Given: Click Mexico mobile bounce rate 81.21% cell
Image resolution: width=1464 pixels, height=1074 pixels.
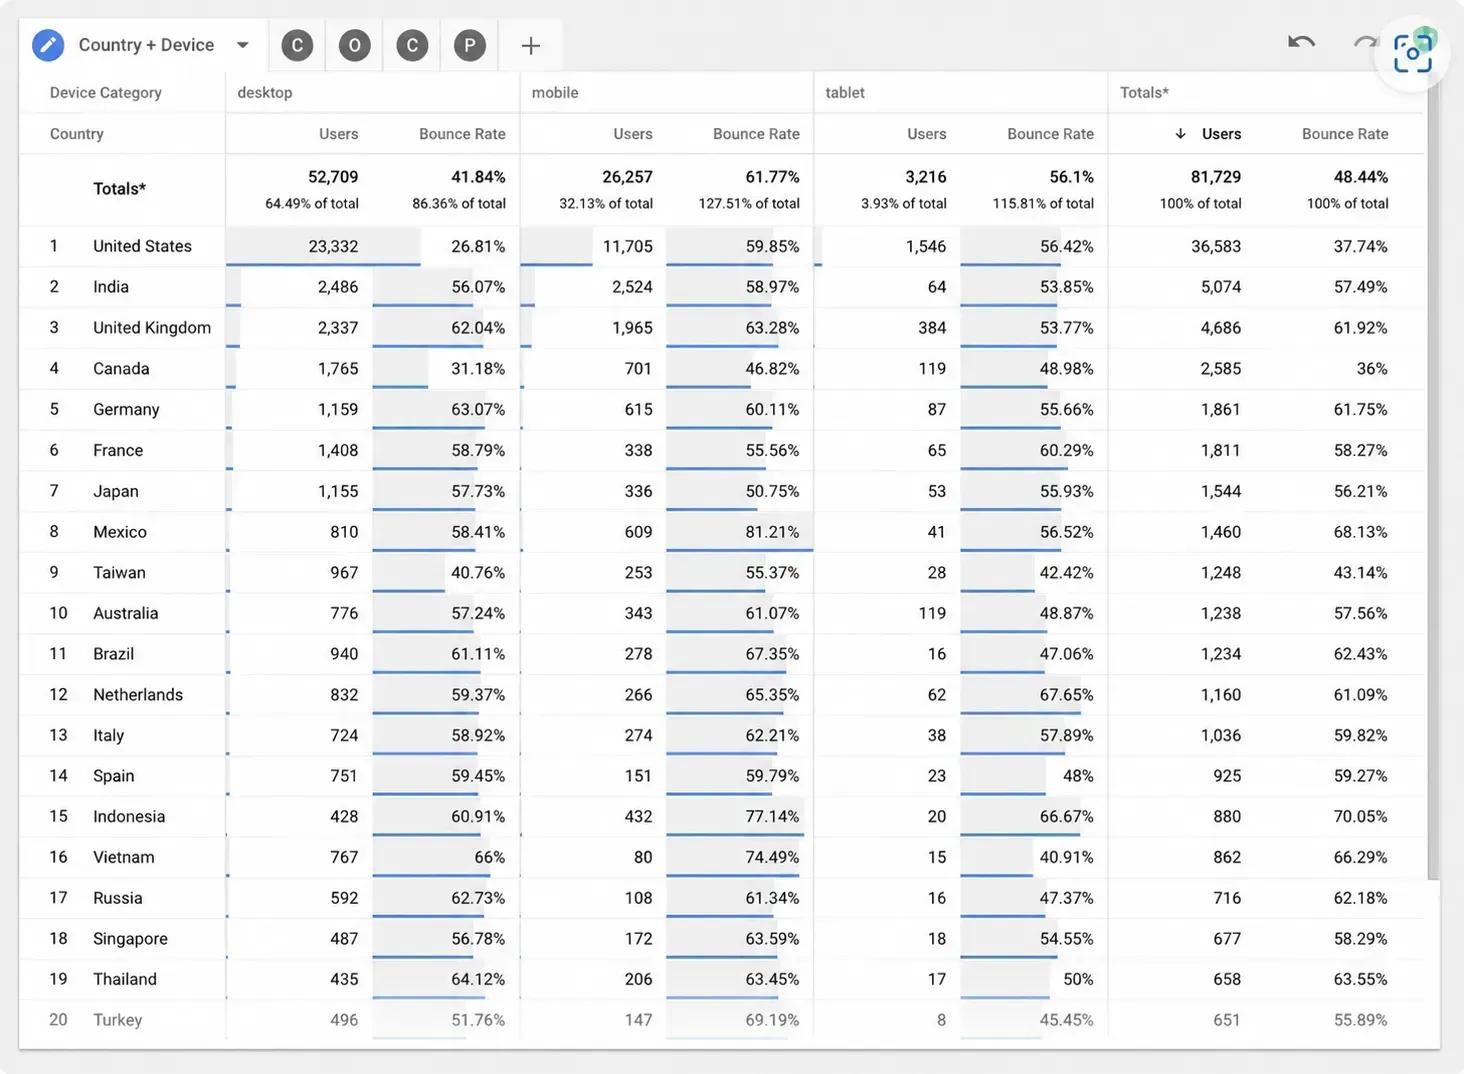Looking at the screenshot, I should pyautogui.click(x=739, y=532).
